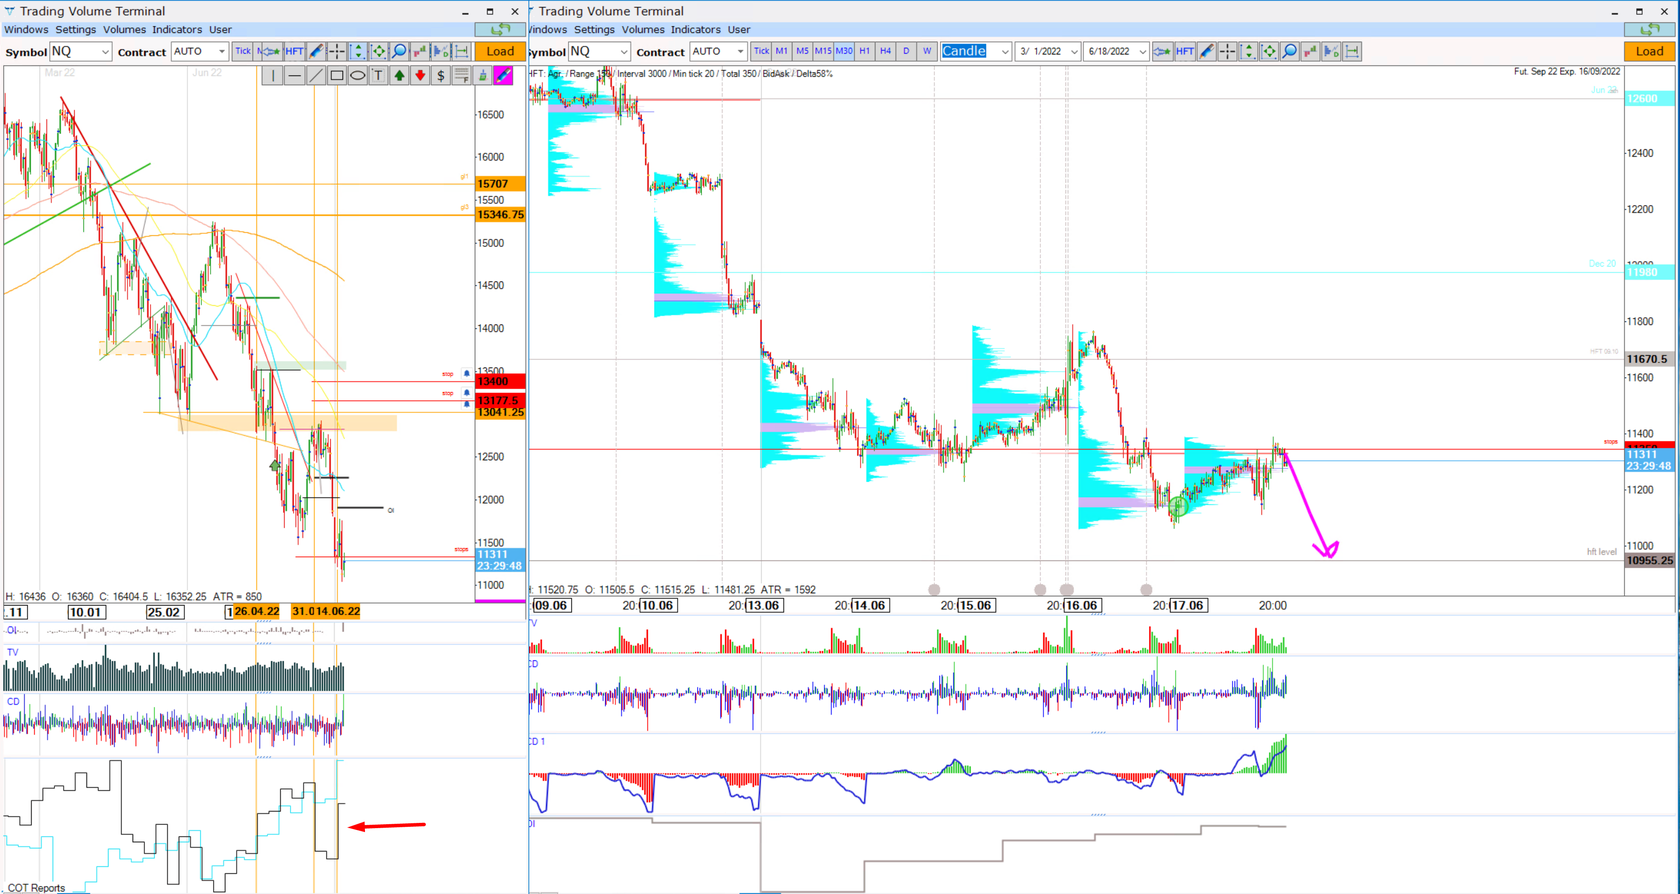Screen dimensions: 1680x894
Task: Select H1 timeframe in right window
Action: pos(865,51)
